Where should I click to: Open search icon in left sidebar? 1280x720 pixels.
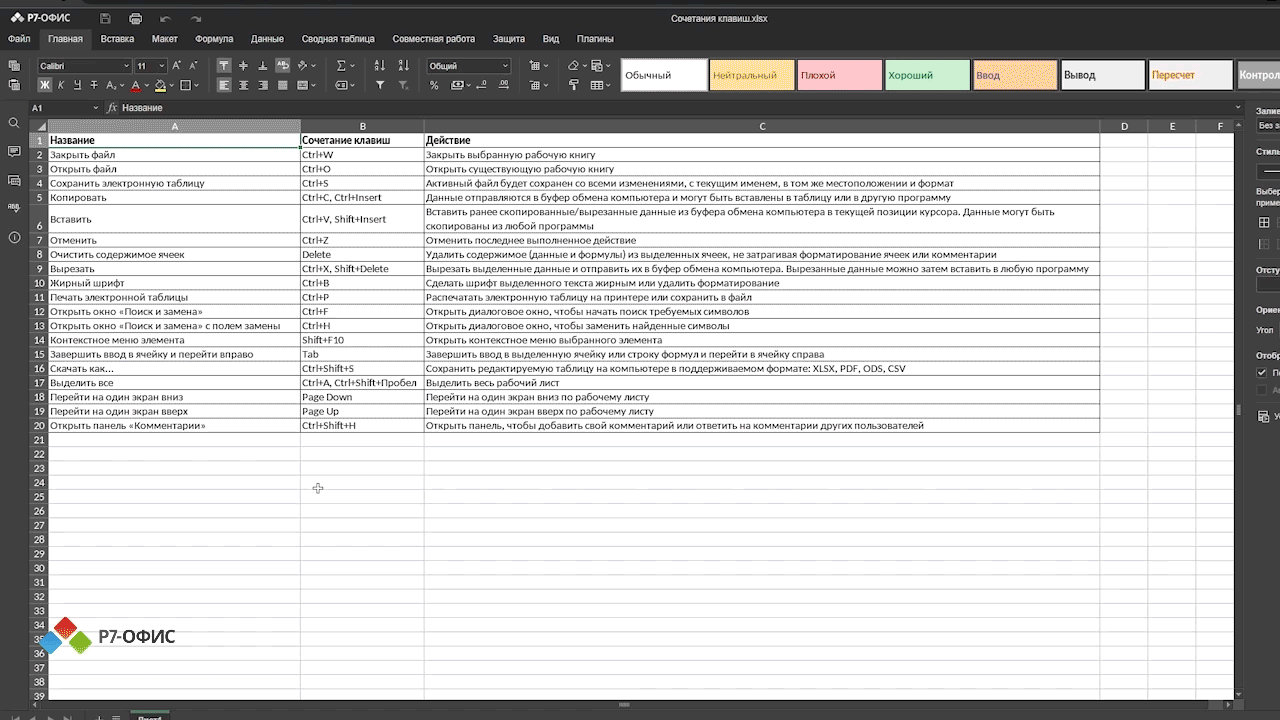(14, 123)
